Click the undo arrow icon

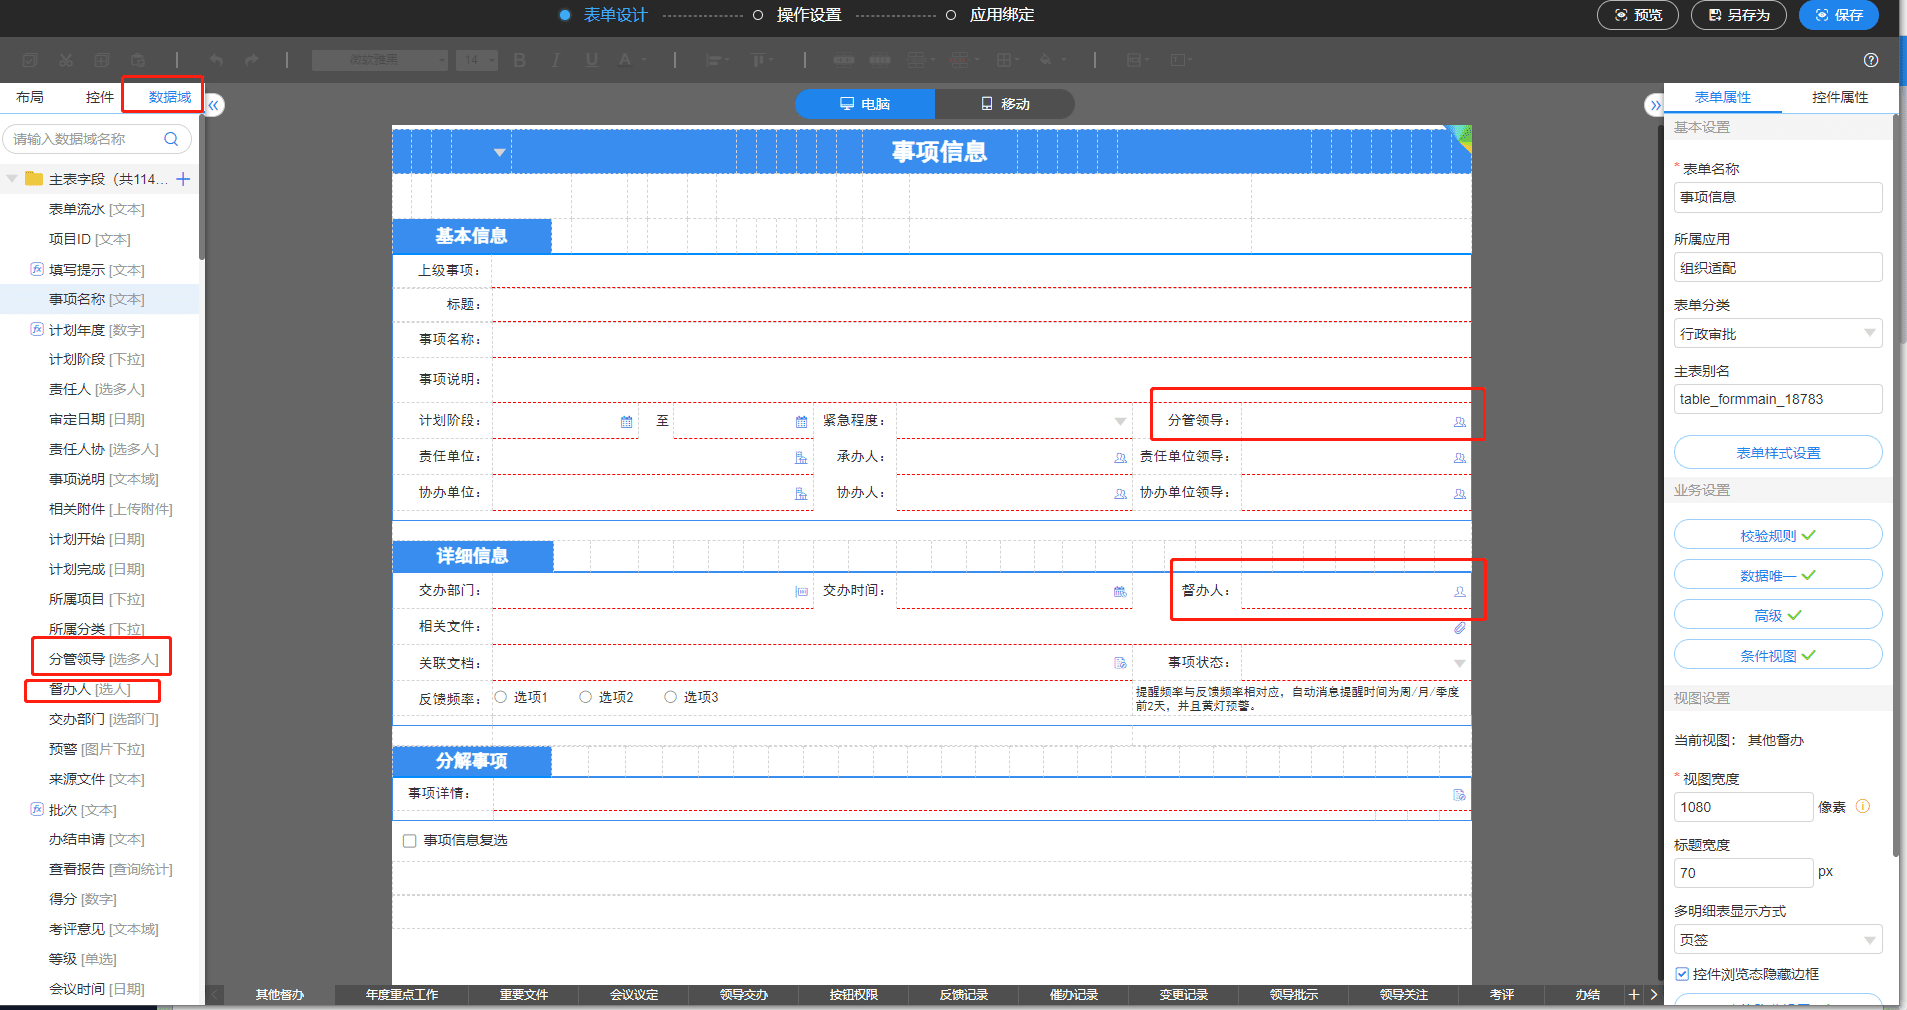216,60
